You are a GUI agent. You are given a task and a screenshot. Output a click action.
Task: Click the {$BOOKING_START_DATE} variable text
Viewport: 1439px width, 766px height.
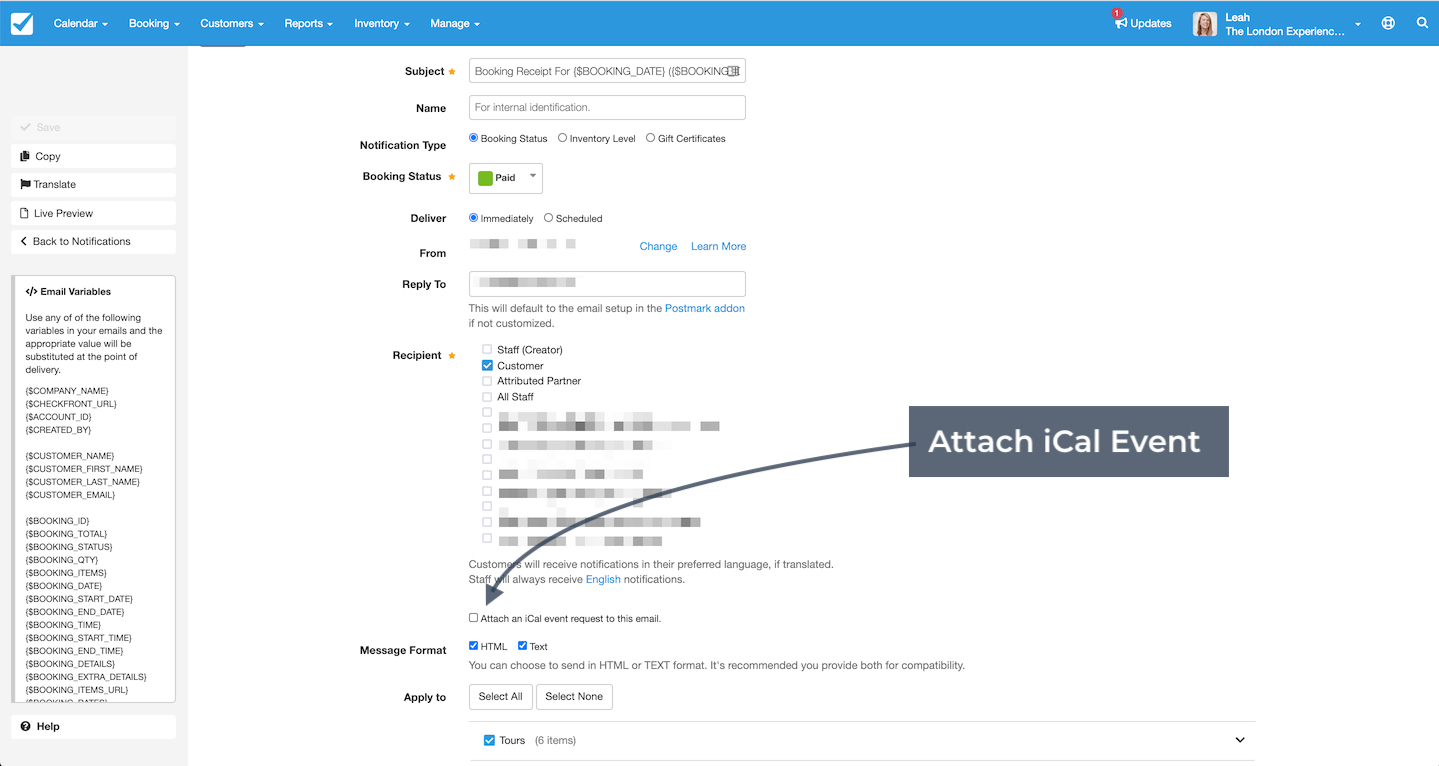click(79, 599)
